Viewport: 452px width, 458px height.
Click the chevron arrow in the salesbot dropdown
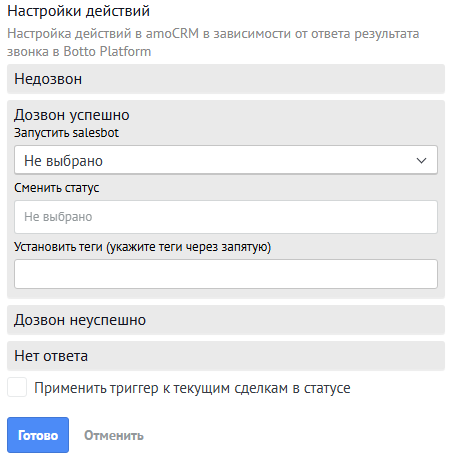[421, 161]
